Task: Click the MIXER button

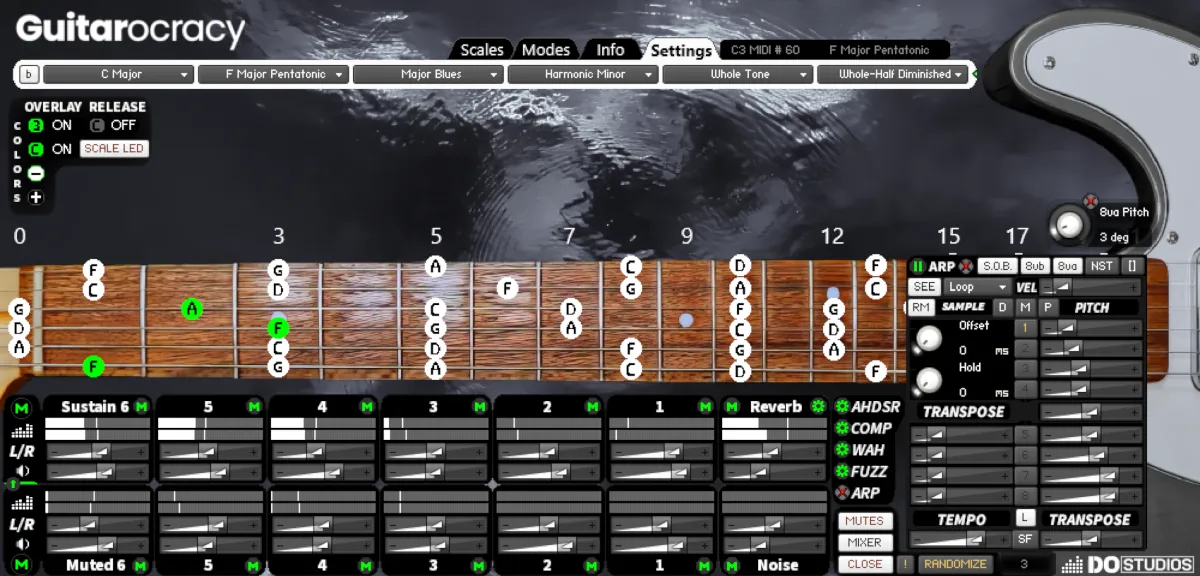Action: [x=865, y=542]
